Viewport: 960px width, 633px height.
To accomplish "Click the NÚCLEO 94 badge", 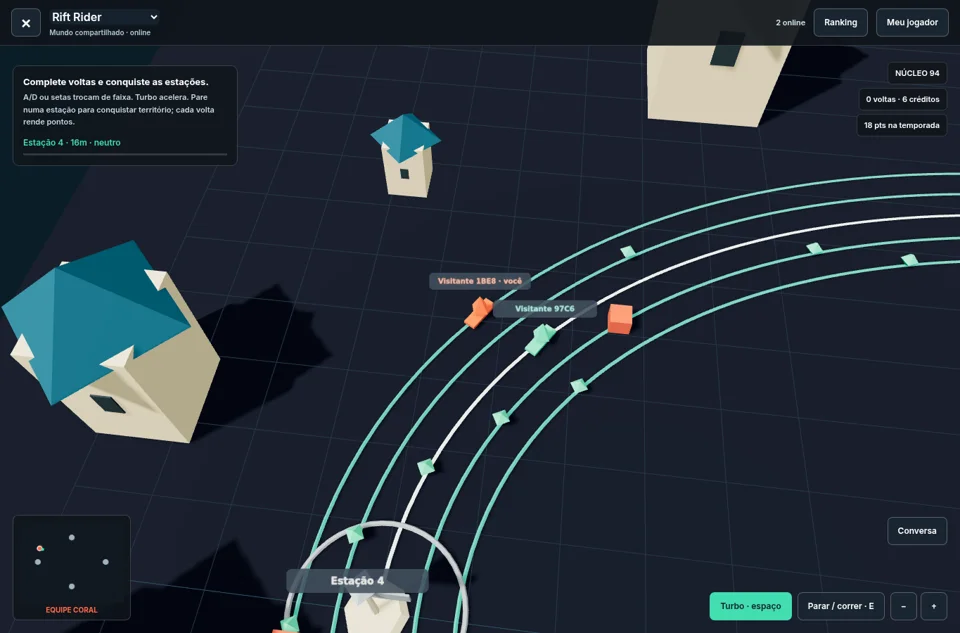I will 917,73.
